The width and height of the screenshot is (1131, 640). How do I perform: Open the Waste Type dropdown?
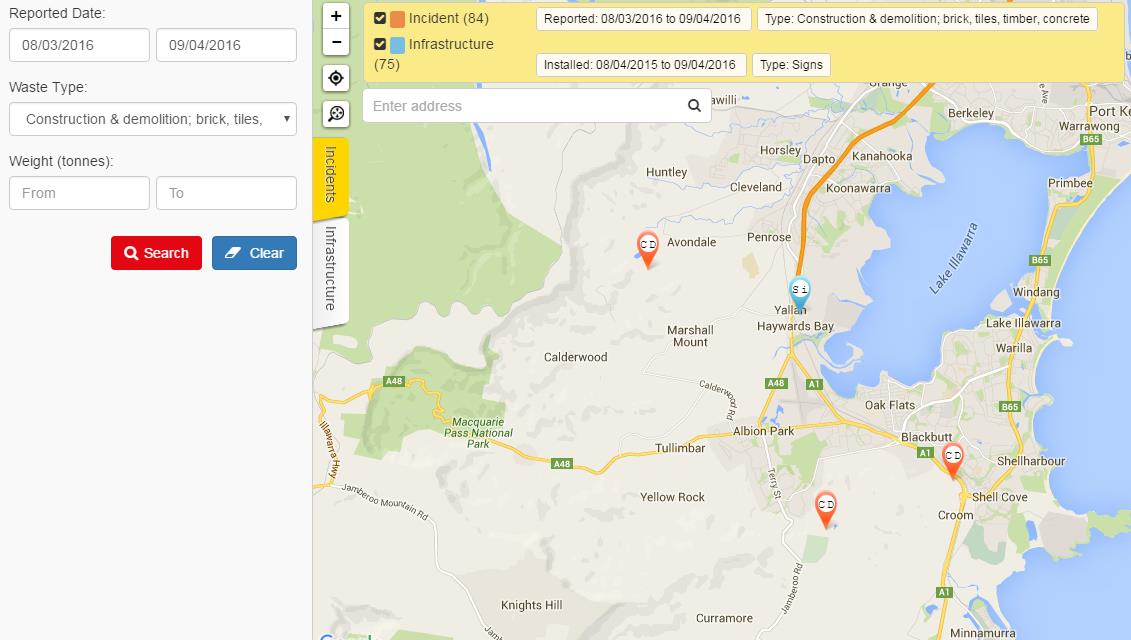point(153,119)
